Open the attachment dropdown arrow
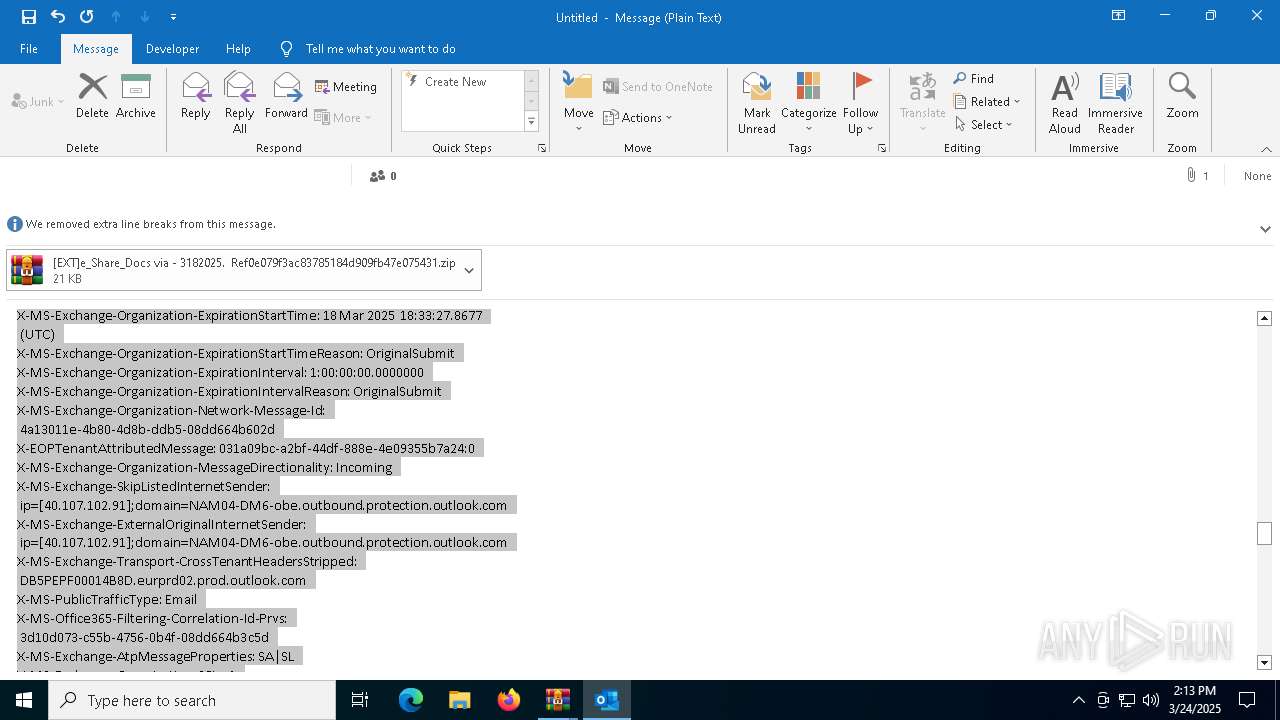The height and width of the screenshot is (720, 1280). pyautogui.click(x=470, y=270)
